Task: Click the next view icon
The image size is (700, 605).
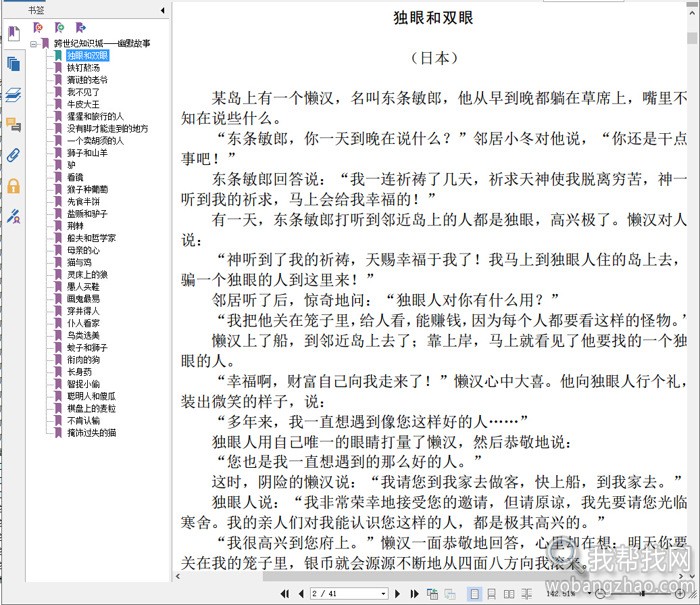Action: click(450, 593)
